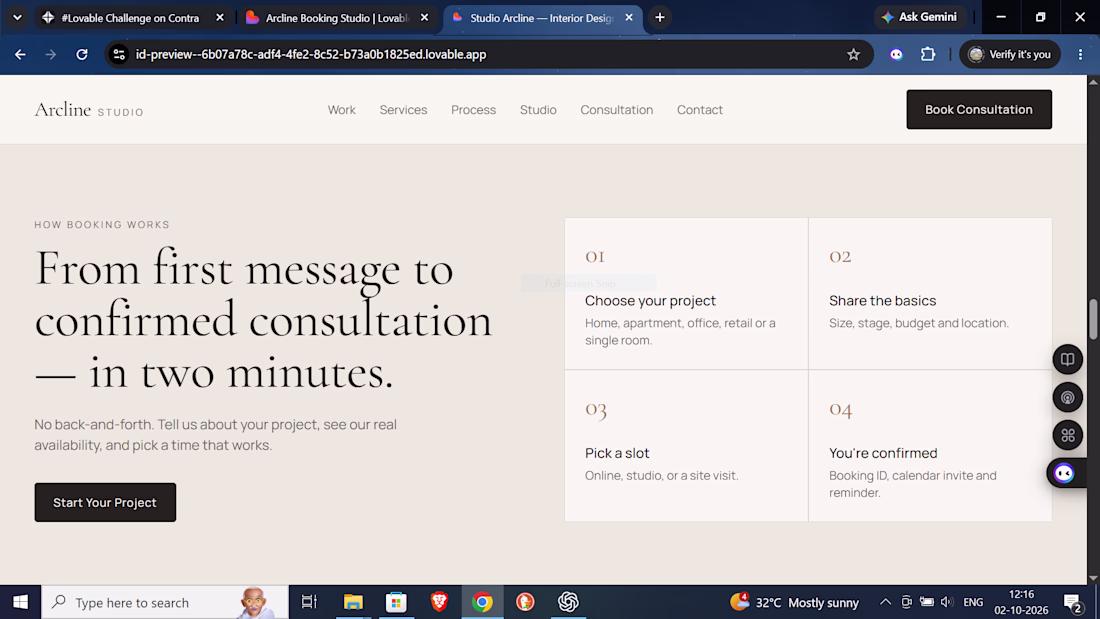This screenshot has width=1100, height=619.
Task: Click the Start Your Project button
Action: coord(105,502)
